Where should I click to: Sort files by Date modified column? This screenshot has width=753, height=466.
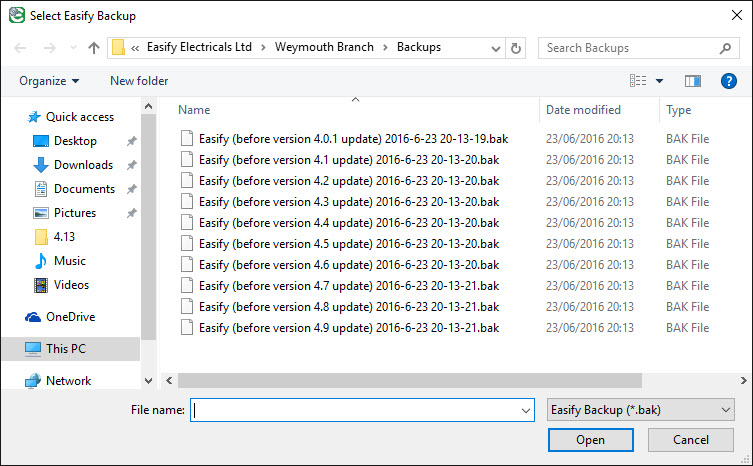pos(583,110)
